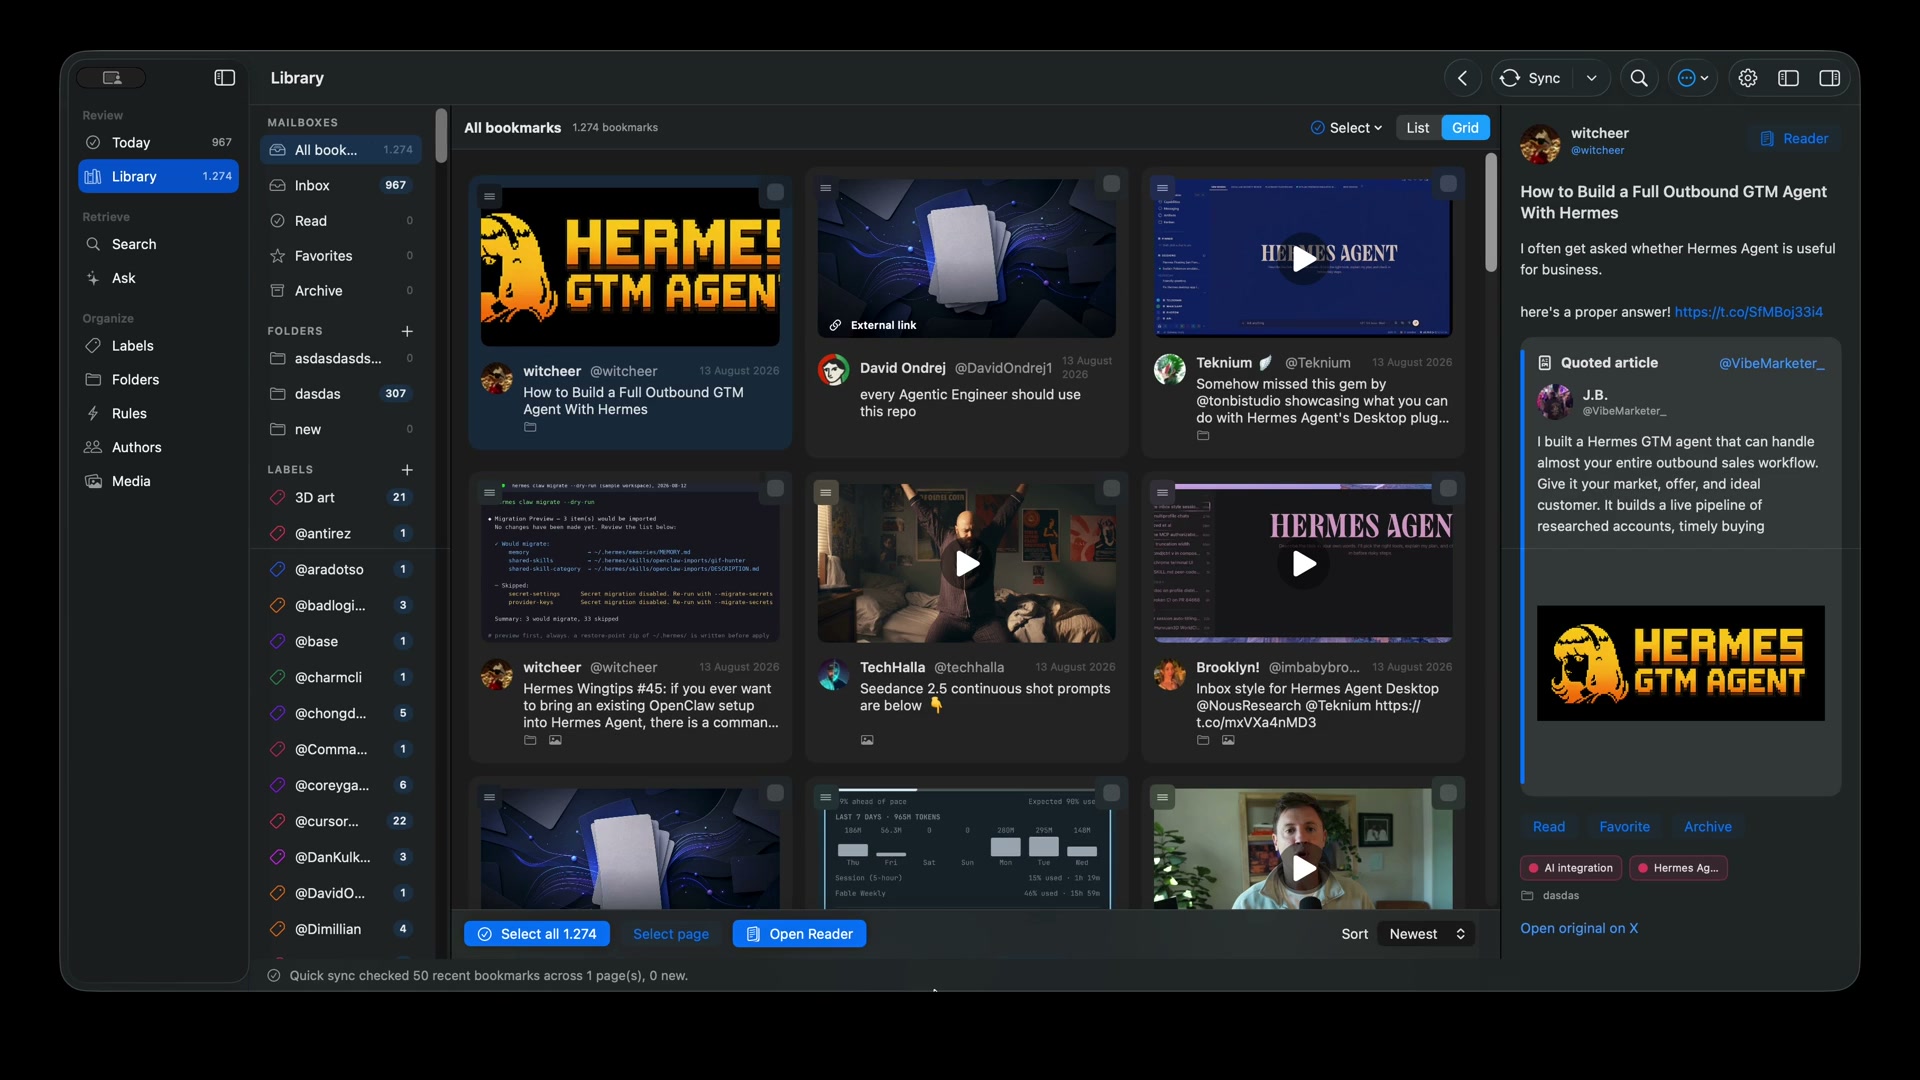Tick checkbox on Teknium card
The image size is (1920, 1080).
[1448, 184]
